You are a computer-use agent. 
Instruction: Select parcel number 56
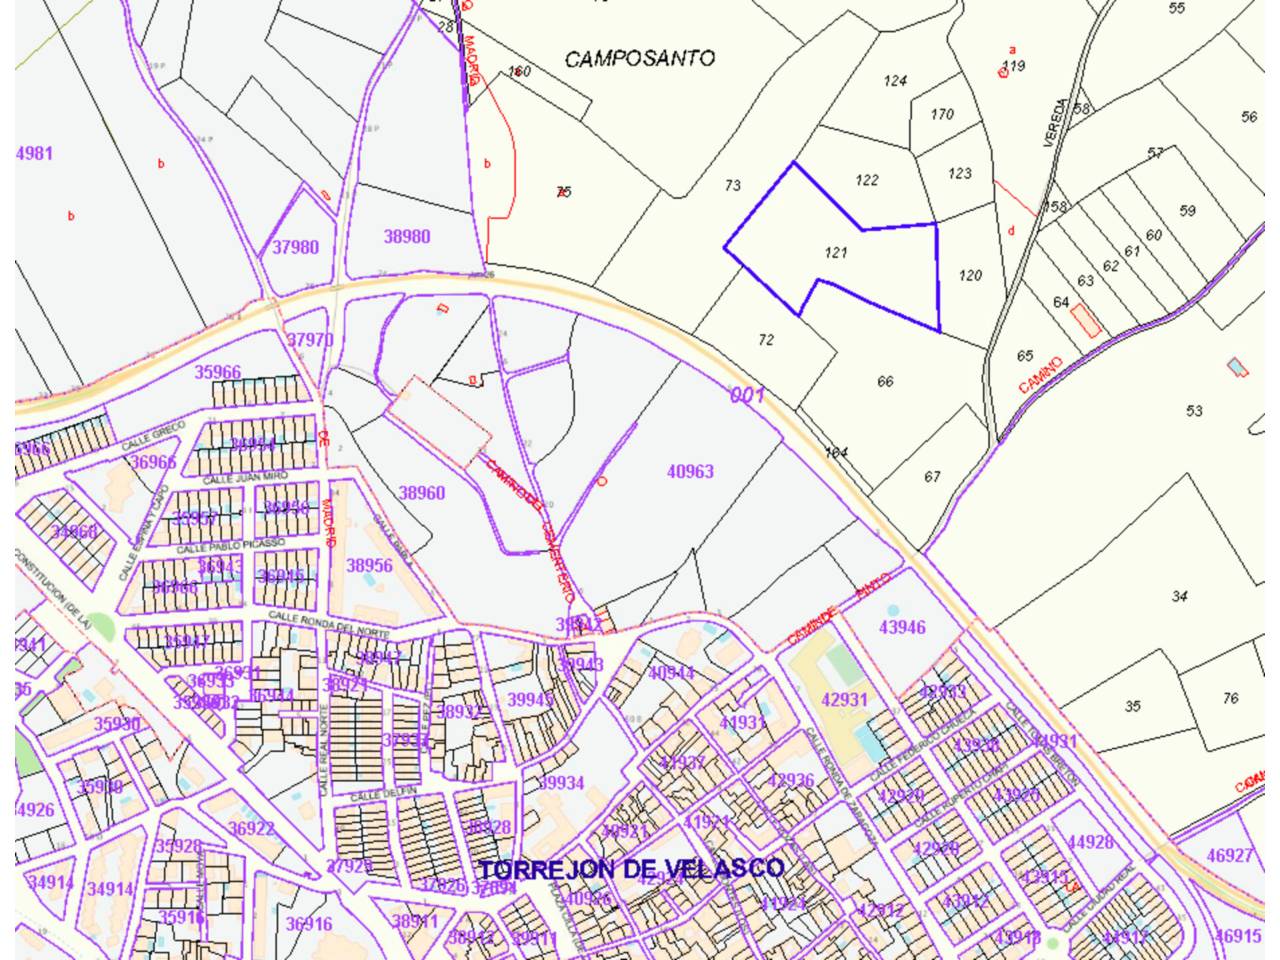[x=1249, y=117]
